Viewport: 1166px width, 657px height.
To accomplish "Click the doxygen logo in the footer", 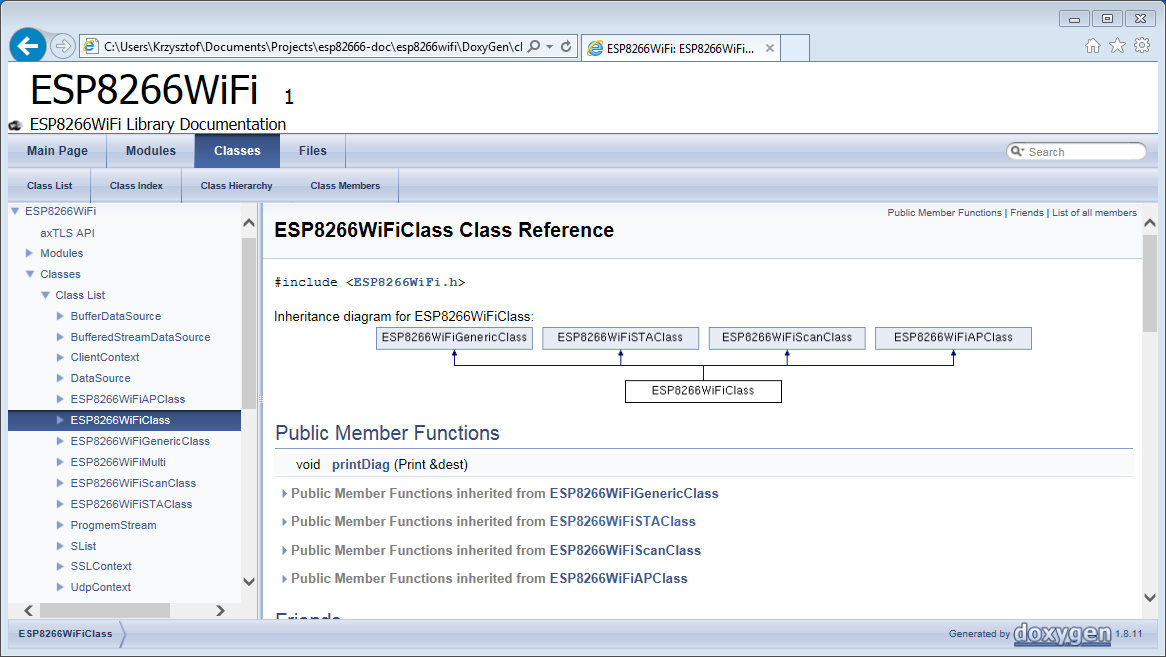I will pyautogui.click(x=1064, y=633).
